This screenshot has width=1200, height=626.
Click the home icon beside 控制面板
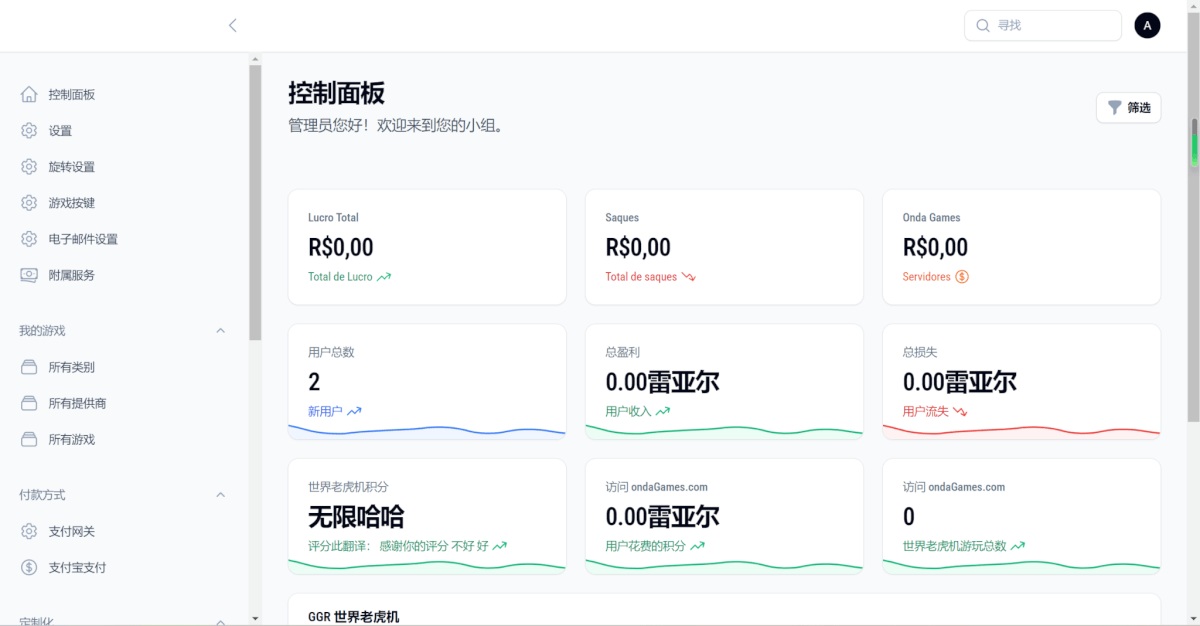point(29,95)
